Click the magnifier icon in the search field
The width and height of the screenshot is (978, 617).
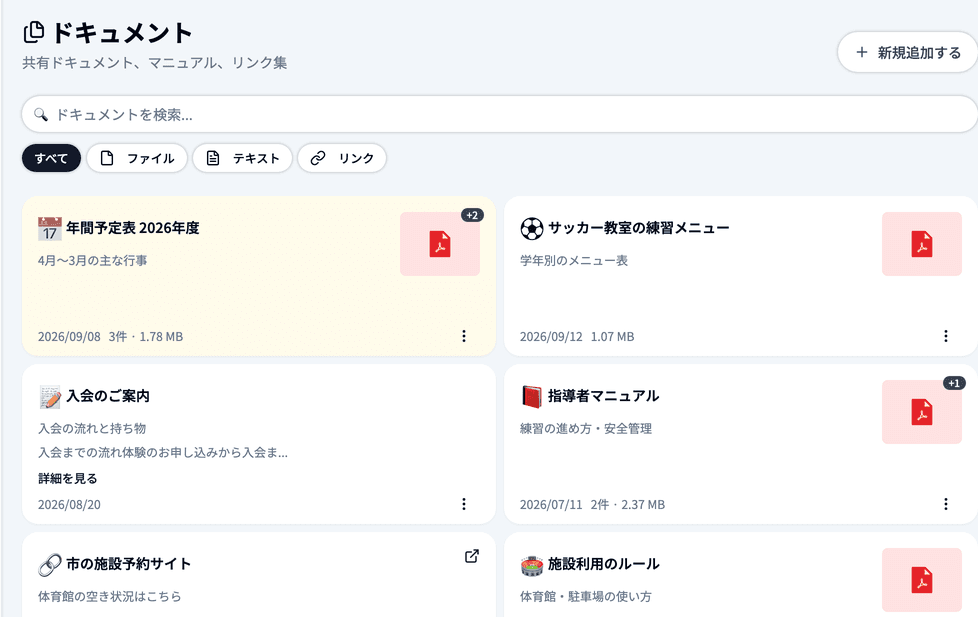[x=41, y=115]
